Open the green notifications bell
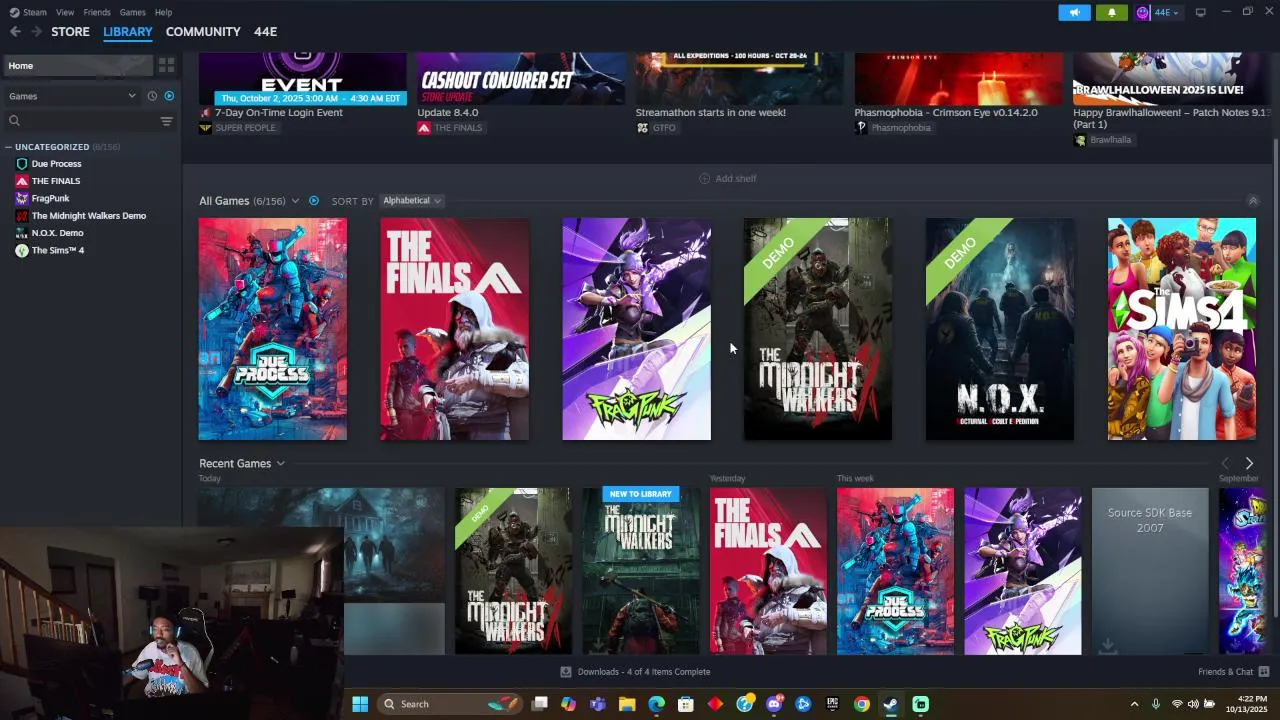 [1112, 12]
